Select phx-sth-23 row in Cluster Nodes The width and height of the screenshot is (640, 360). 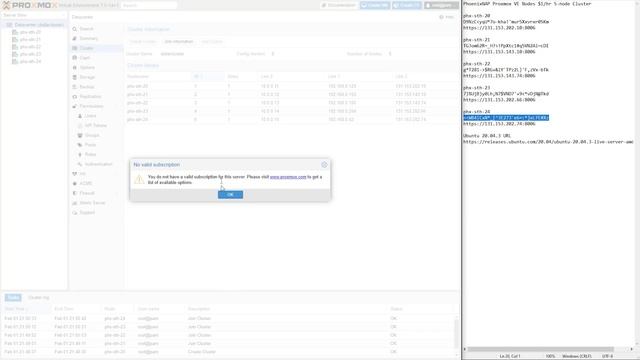pos(292,111)
